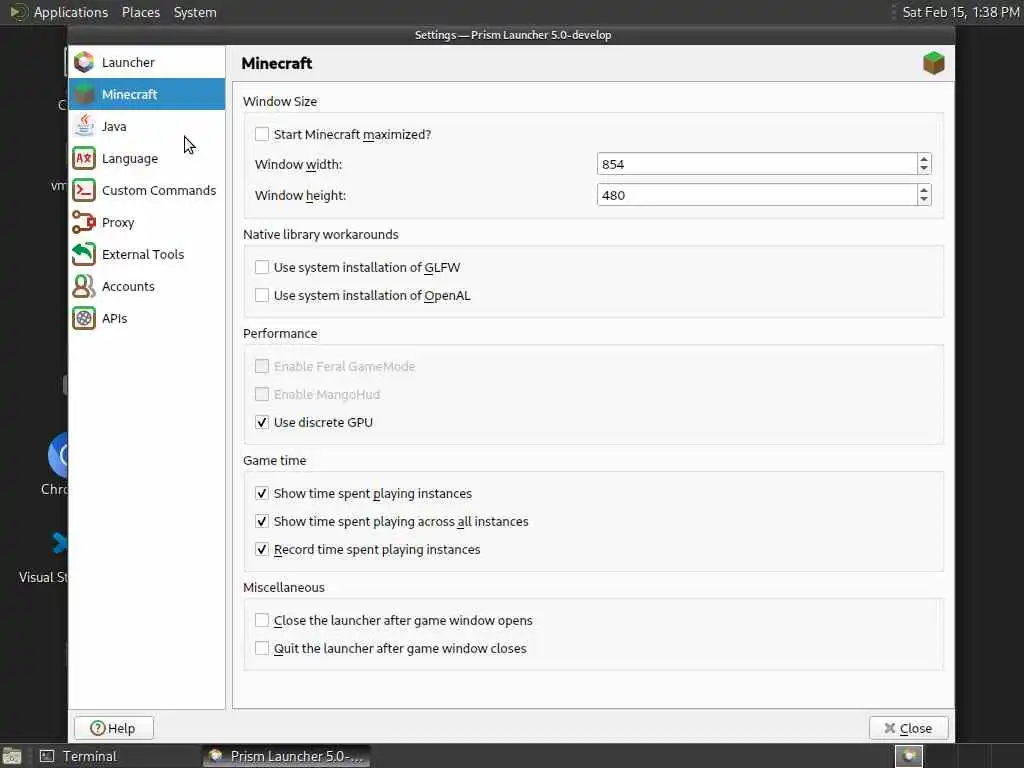Click the date and time clock
The height and width of the screenshot is (768, 1024).
(x=960, y=12)
